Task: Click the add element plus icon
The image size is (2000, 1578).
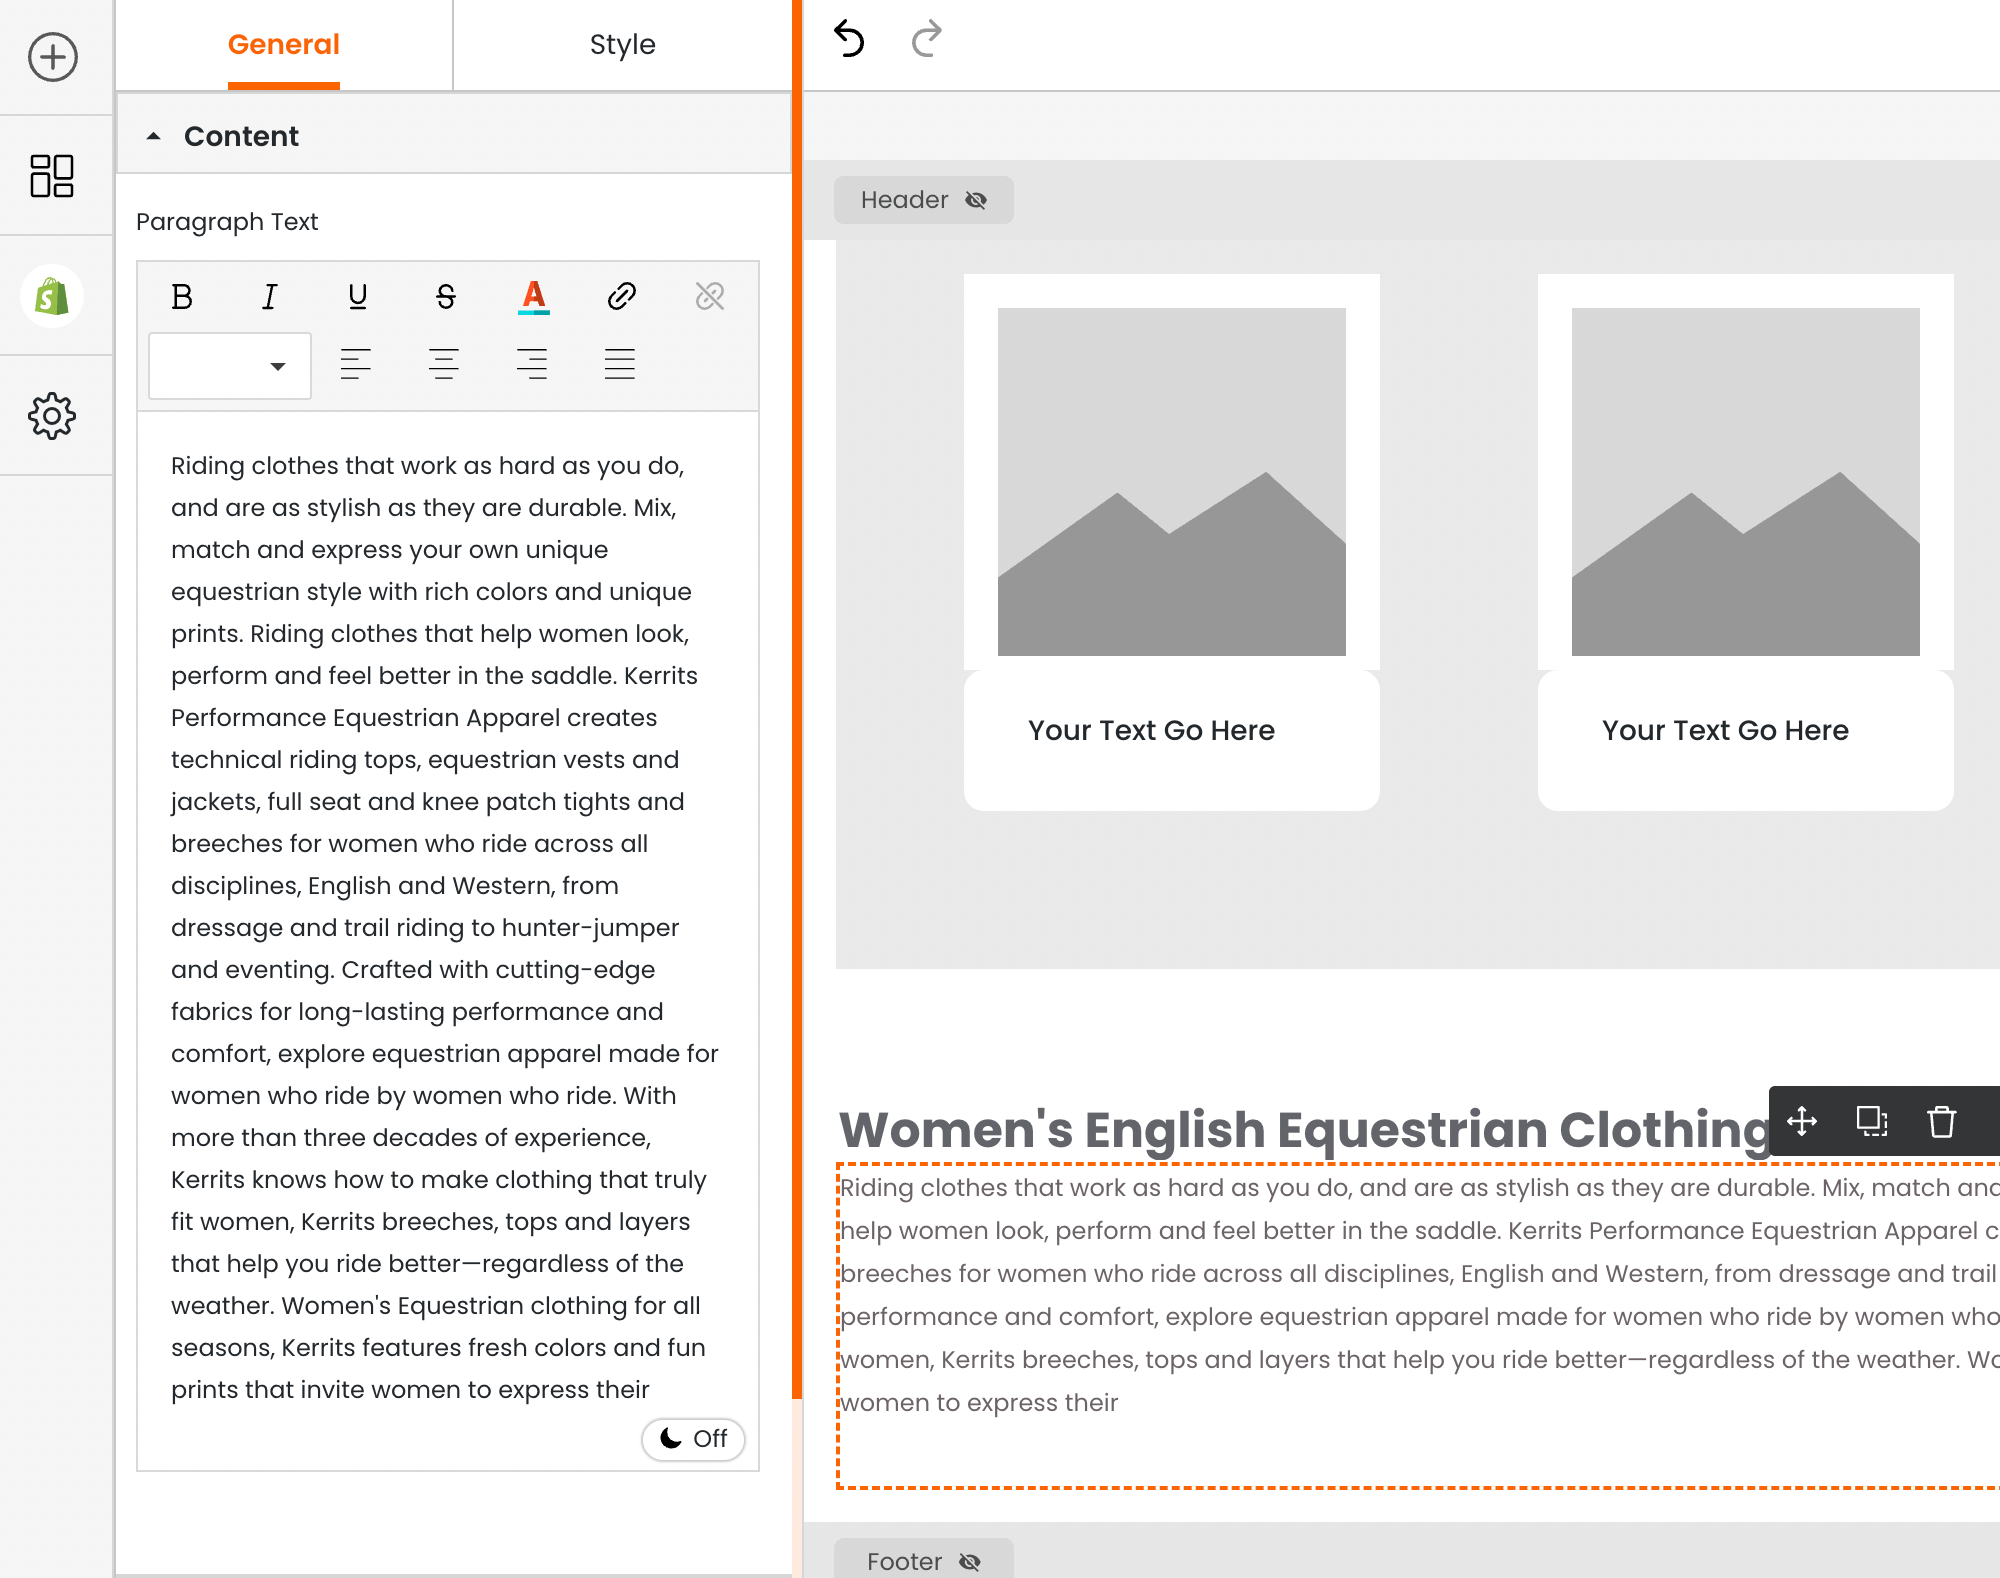Action: click(x=52, y=57)
